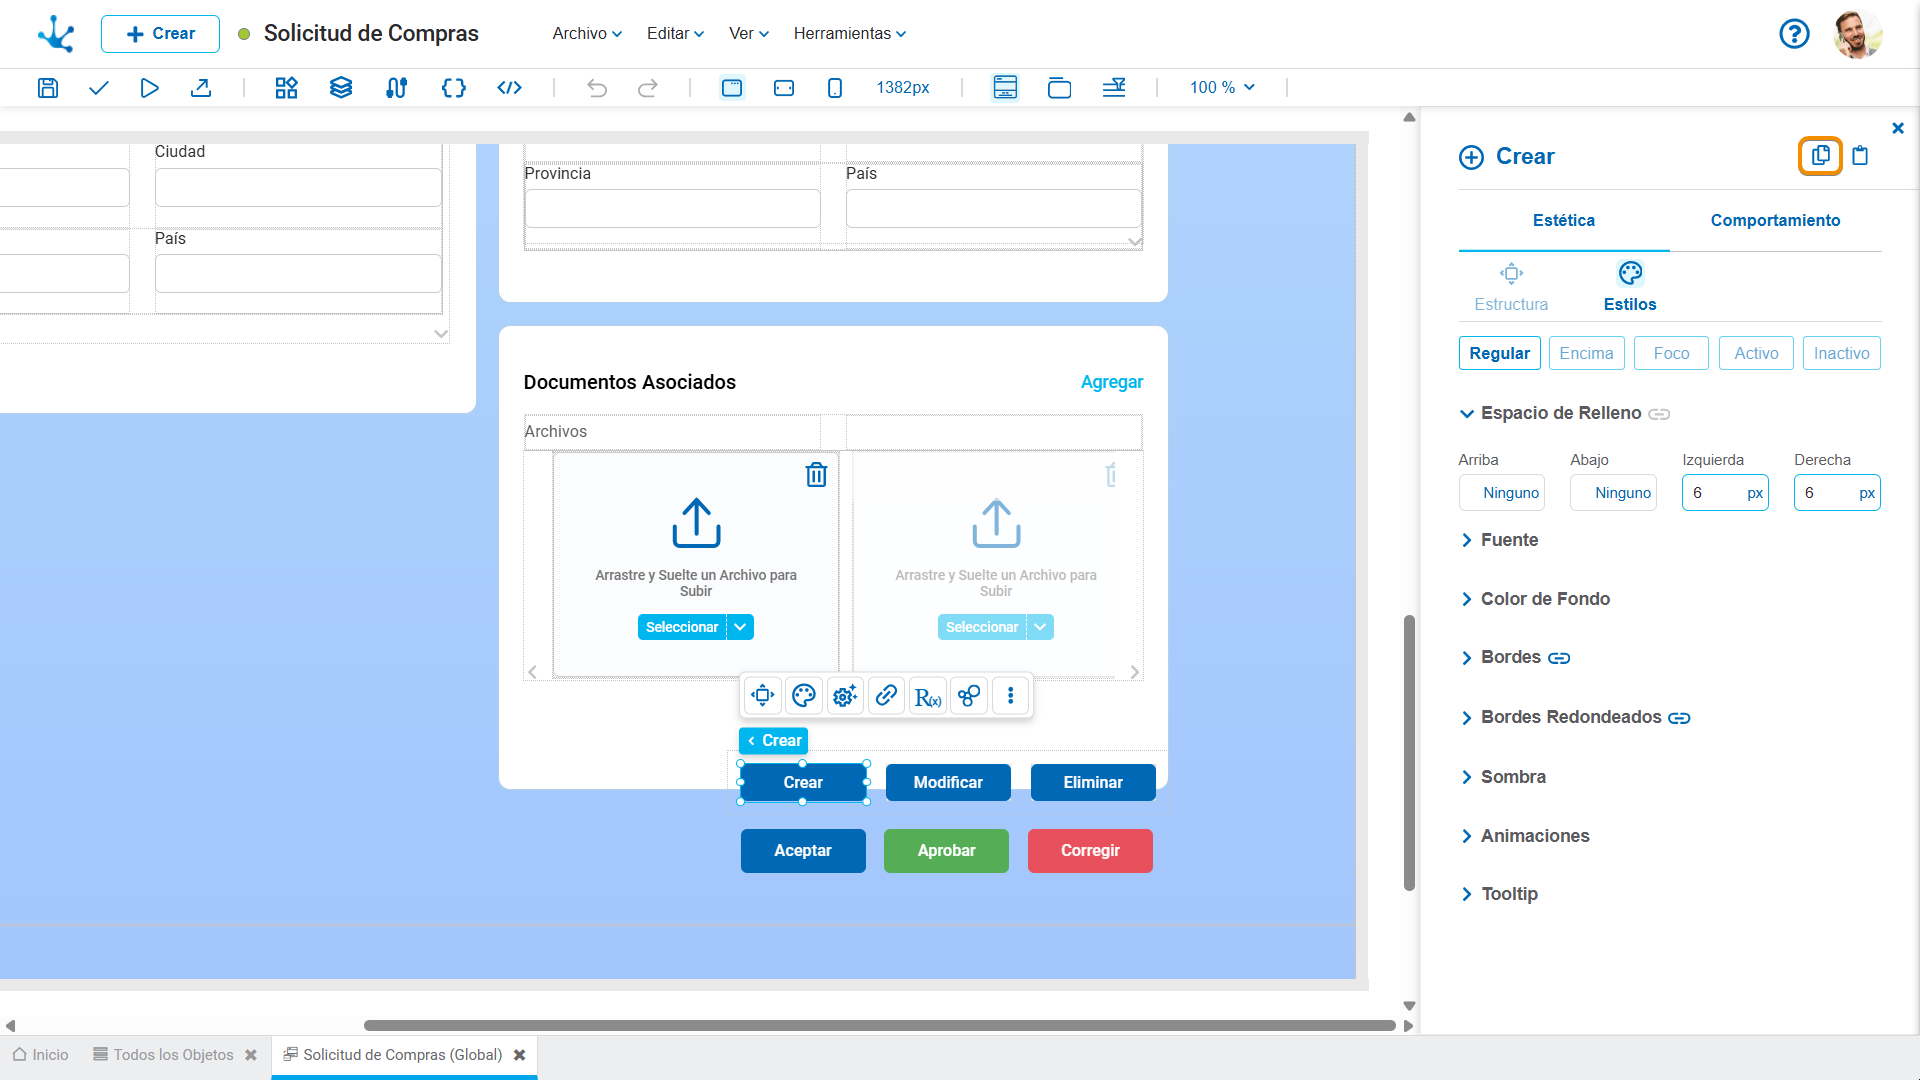Click the Izquierda padding input field
The width and height of the screenshot is (1920, 1080).
pos(1714,493)
